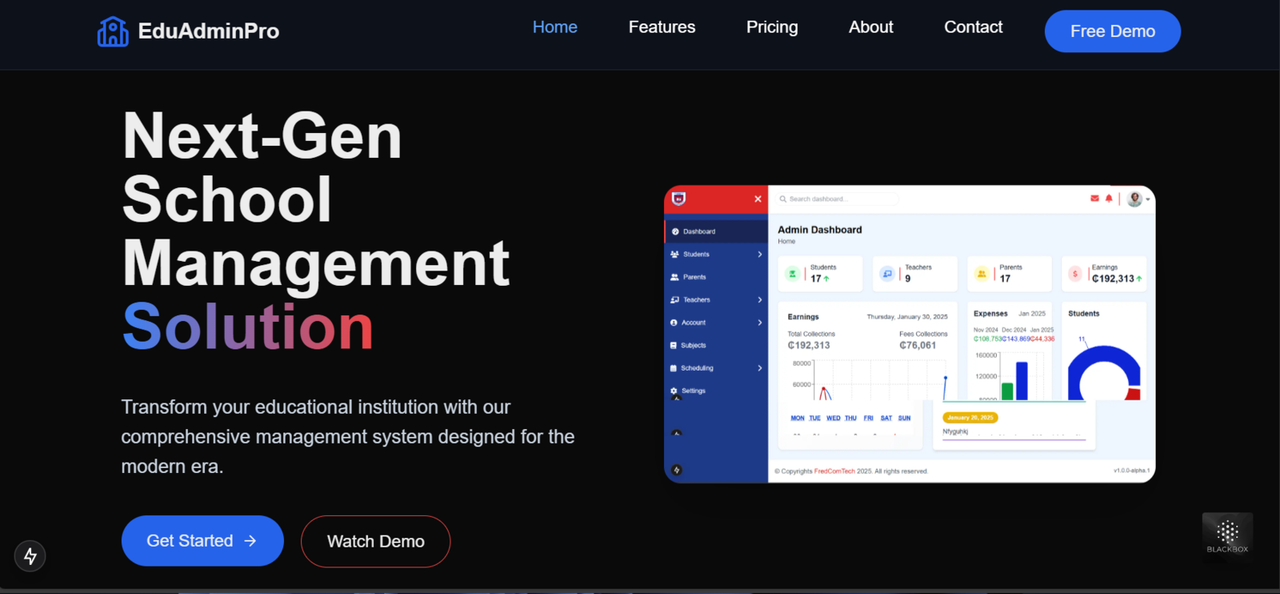Click the Parents icon in the blue sidebar

[x=674, y=277]
